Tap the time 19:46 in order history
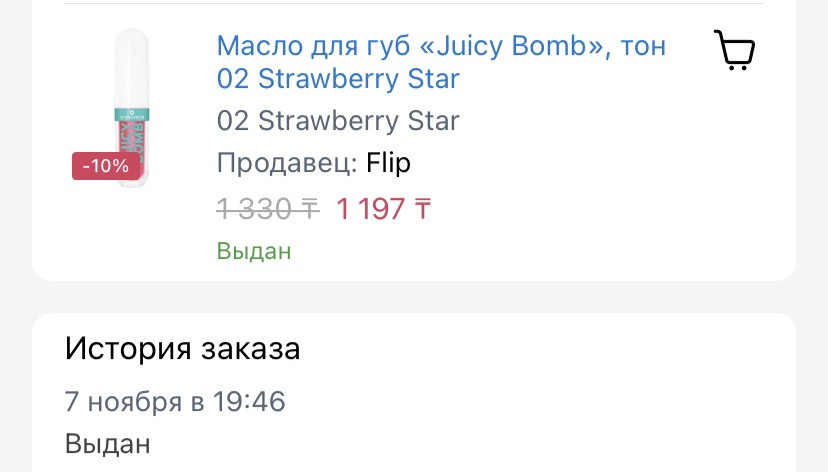Image resolution: width=828 pixels, height=472 pixels. pos(251,401)
